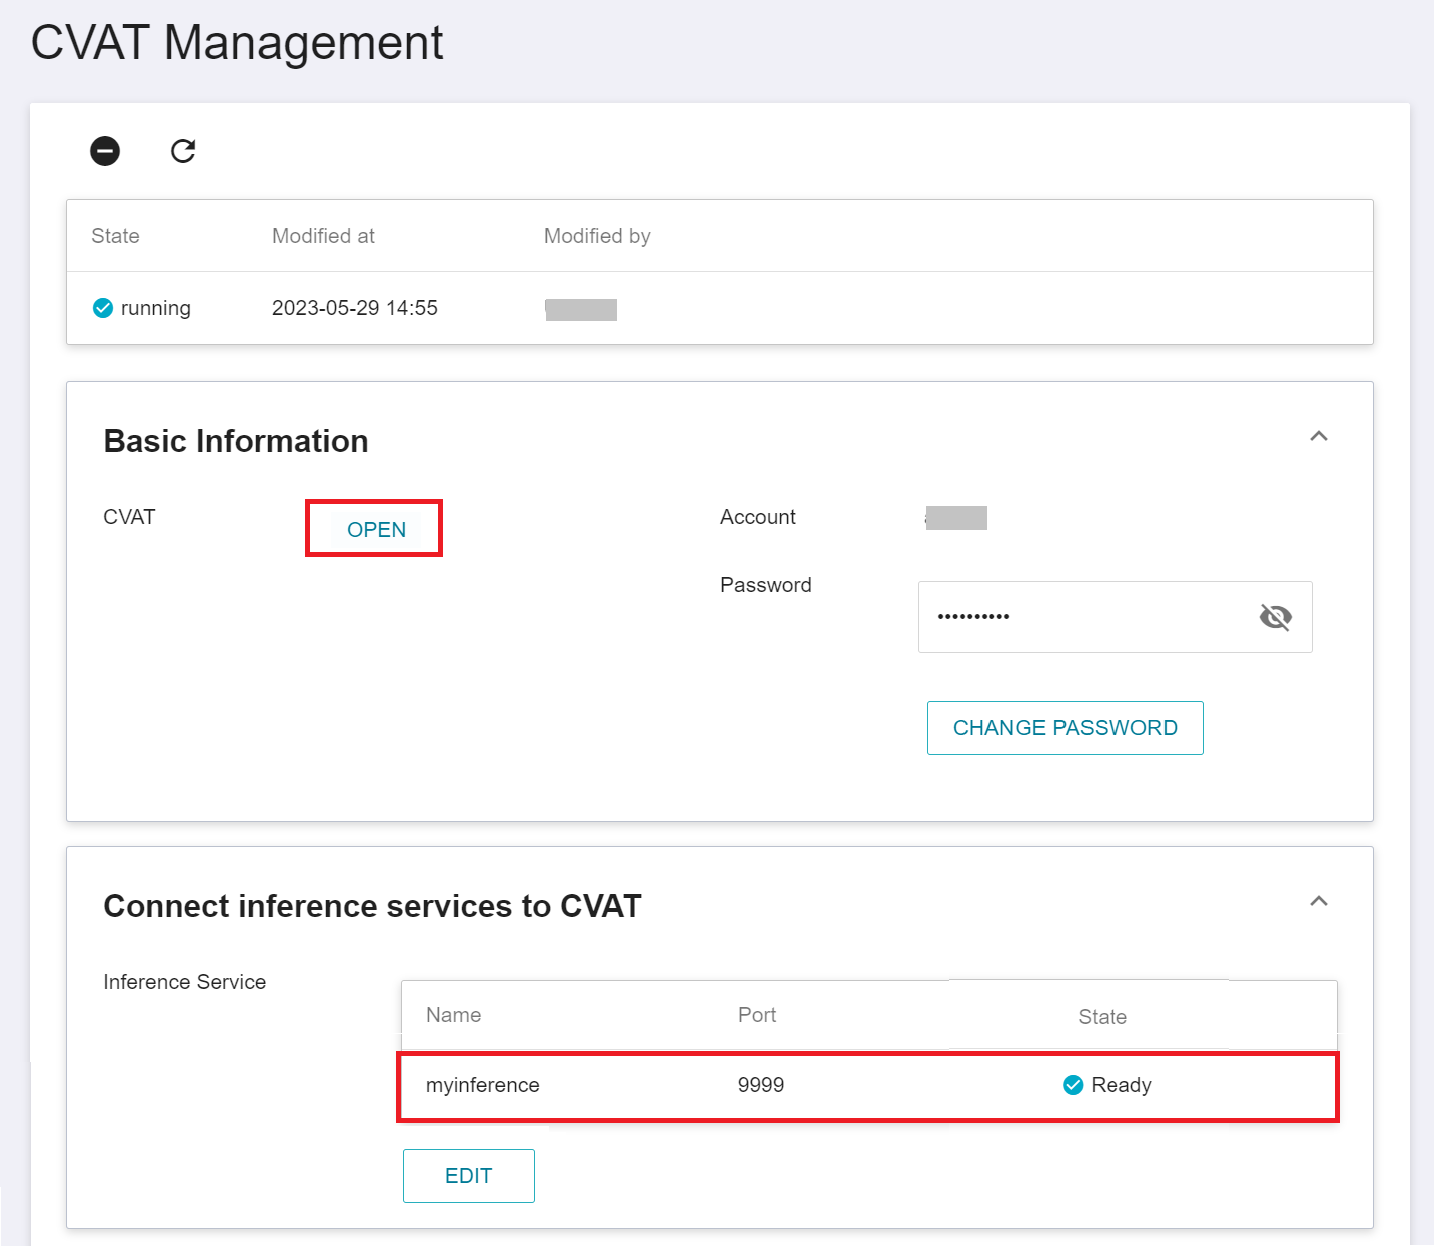Click the Inference Service label
The image size is (1434, 1246).
pos(185,982)
